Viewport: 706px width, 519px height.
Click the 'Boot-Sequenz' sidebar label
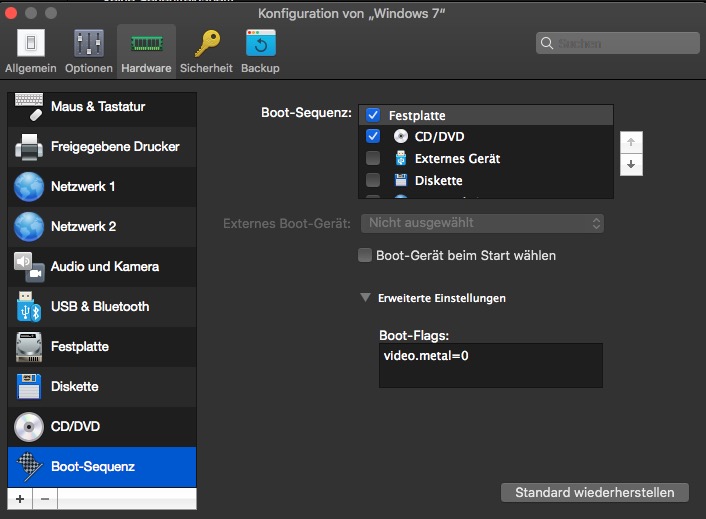93,466
